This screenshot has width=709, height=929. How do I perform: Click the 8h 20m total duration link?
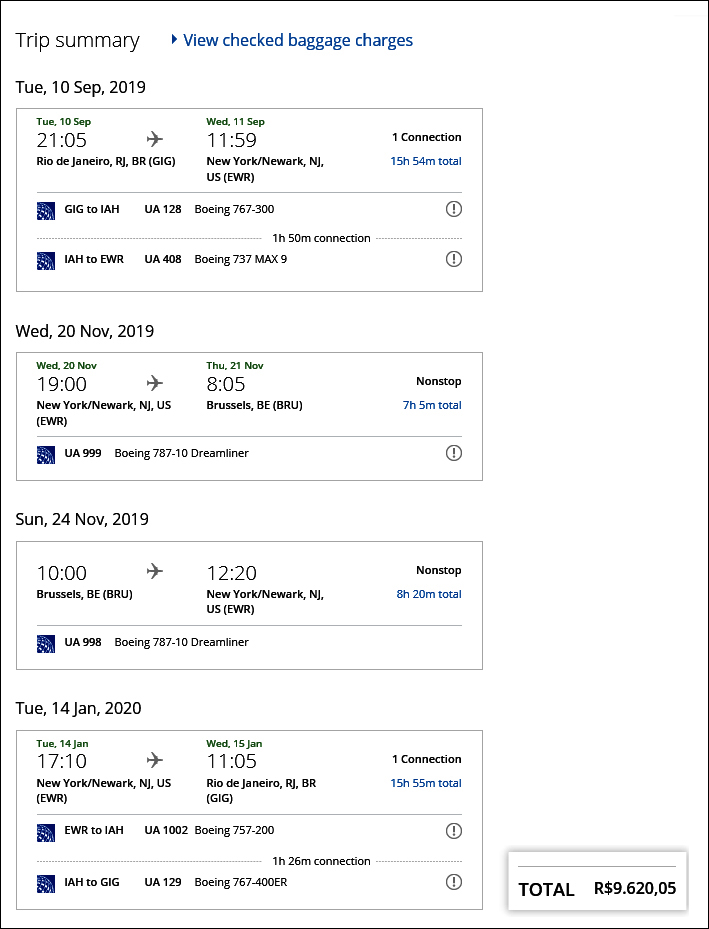click(429, 594)
